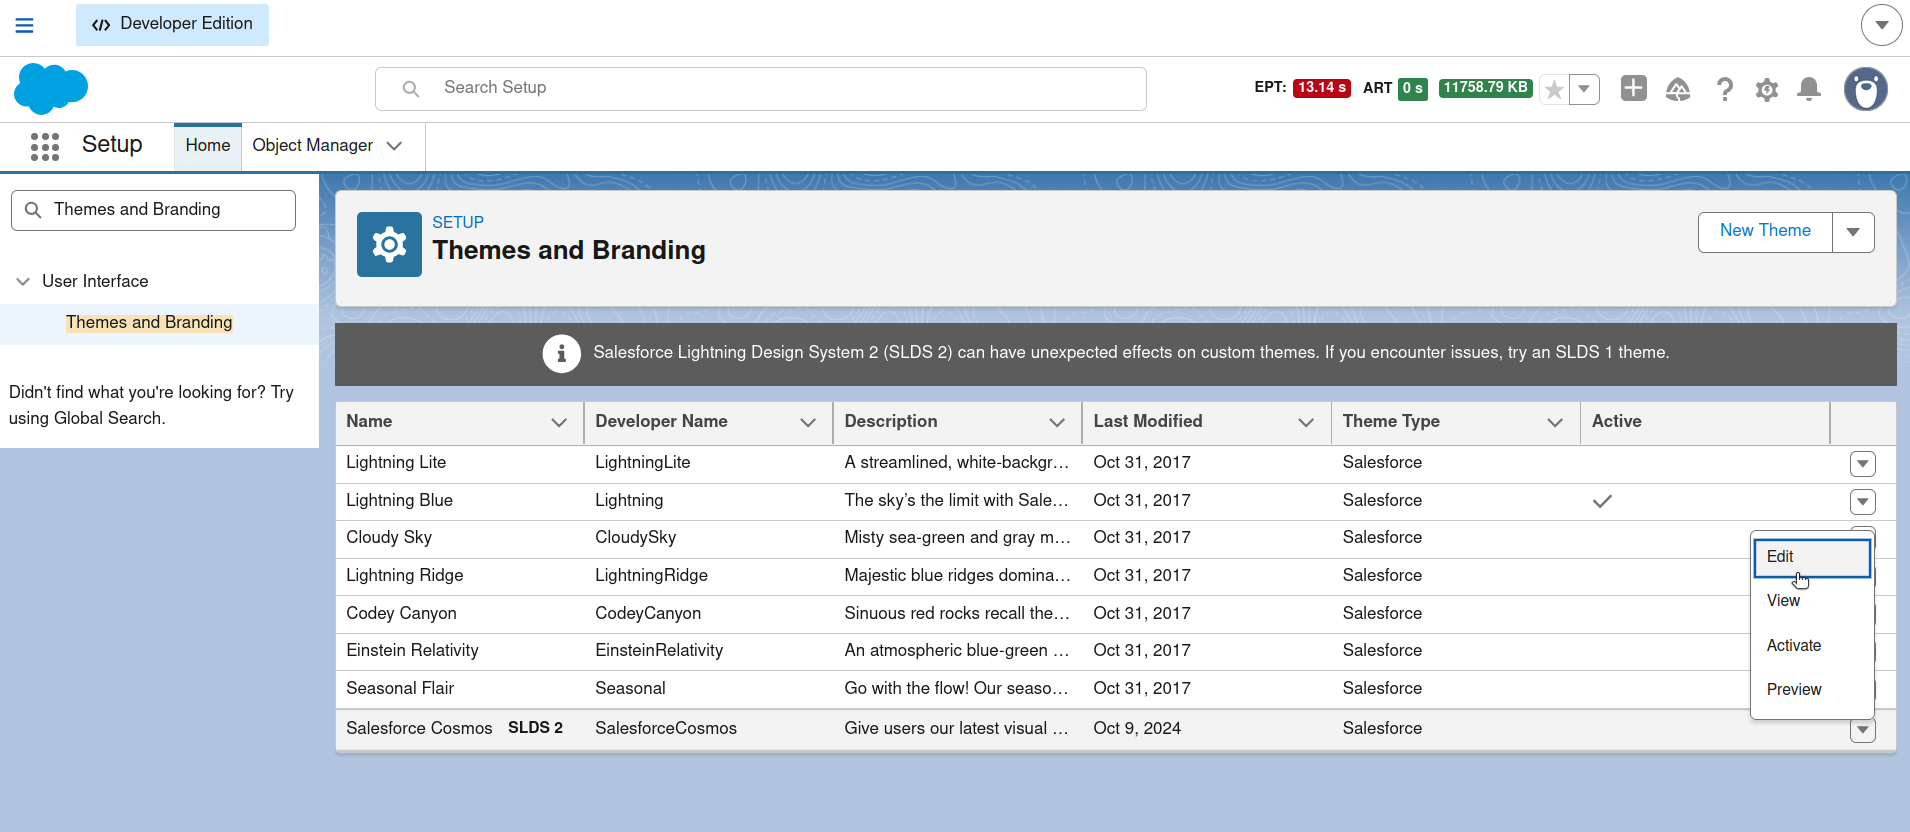Open the Object Manager tab
The image size is (1910, 832).
pyautogui.click(x=313, y=146)
